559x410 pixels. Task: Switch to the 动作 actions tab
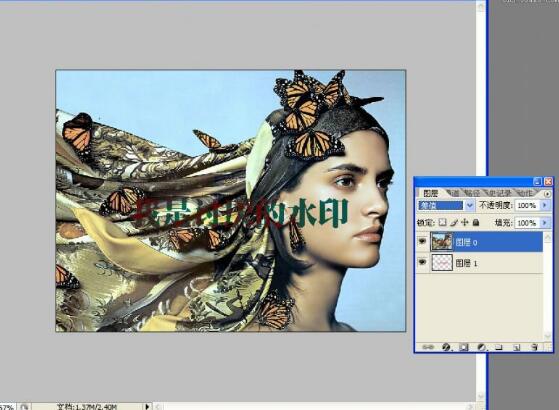coord(525,193)
